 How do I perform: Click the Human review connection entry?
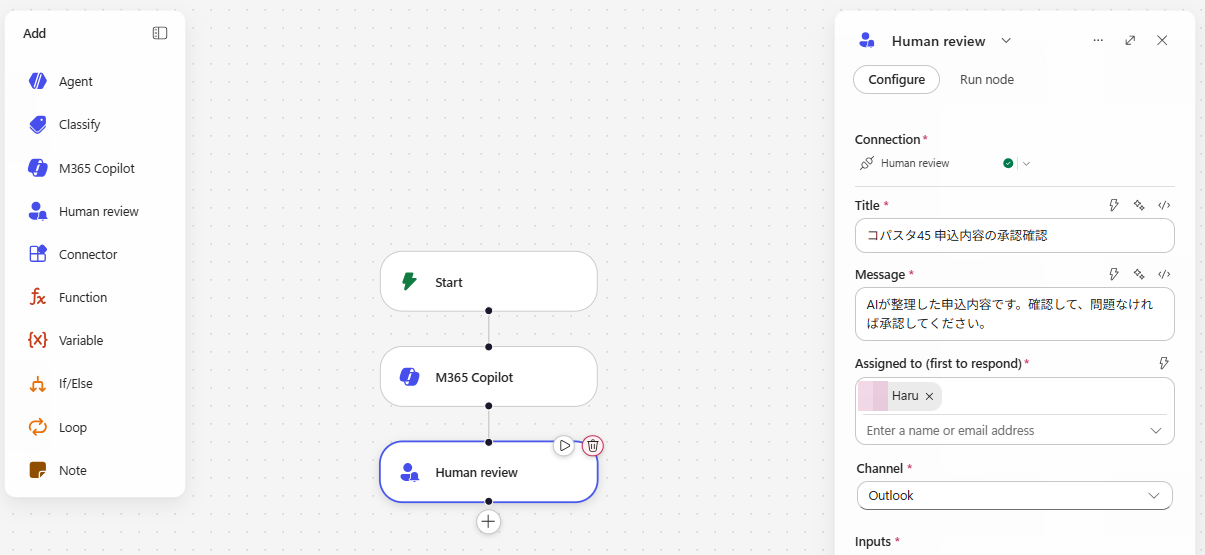point(915,163)
